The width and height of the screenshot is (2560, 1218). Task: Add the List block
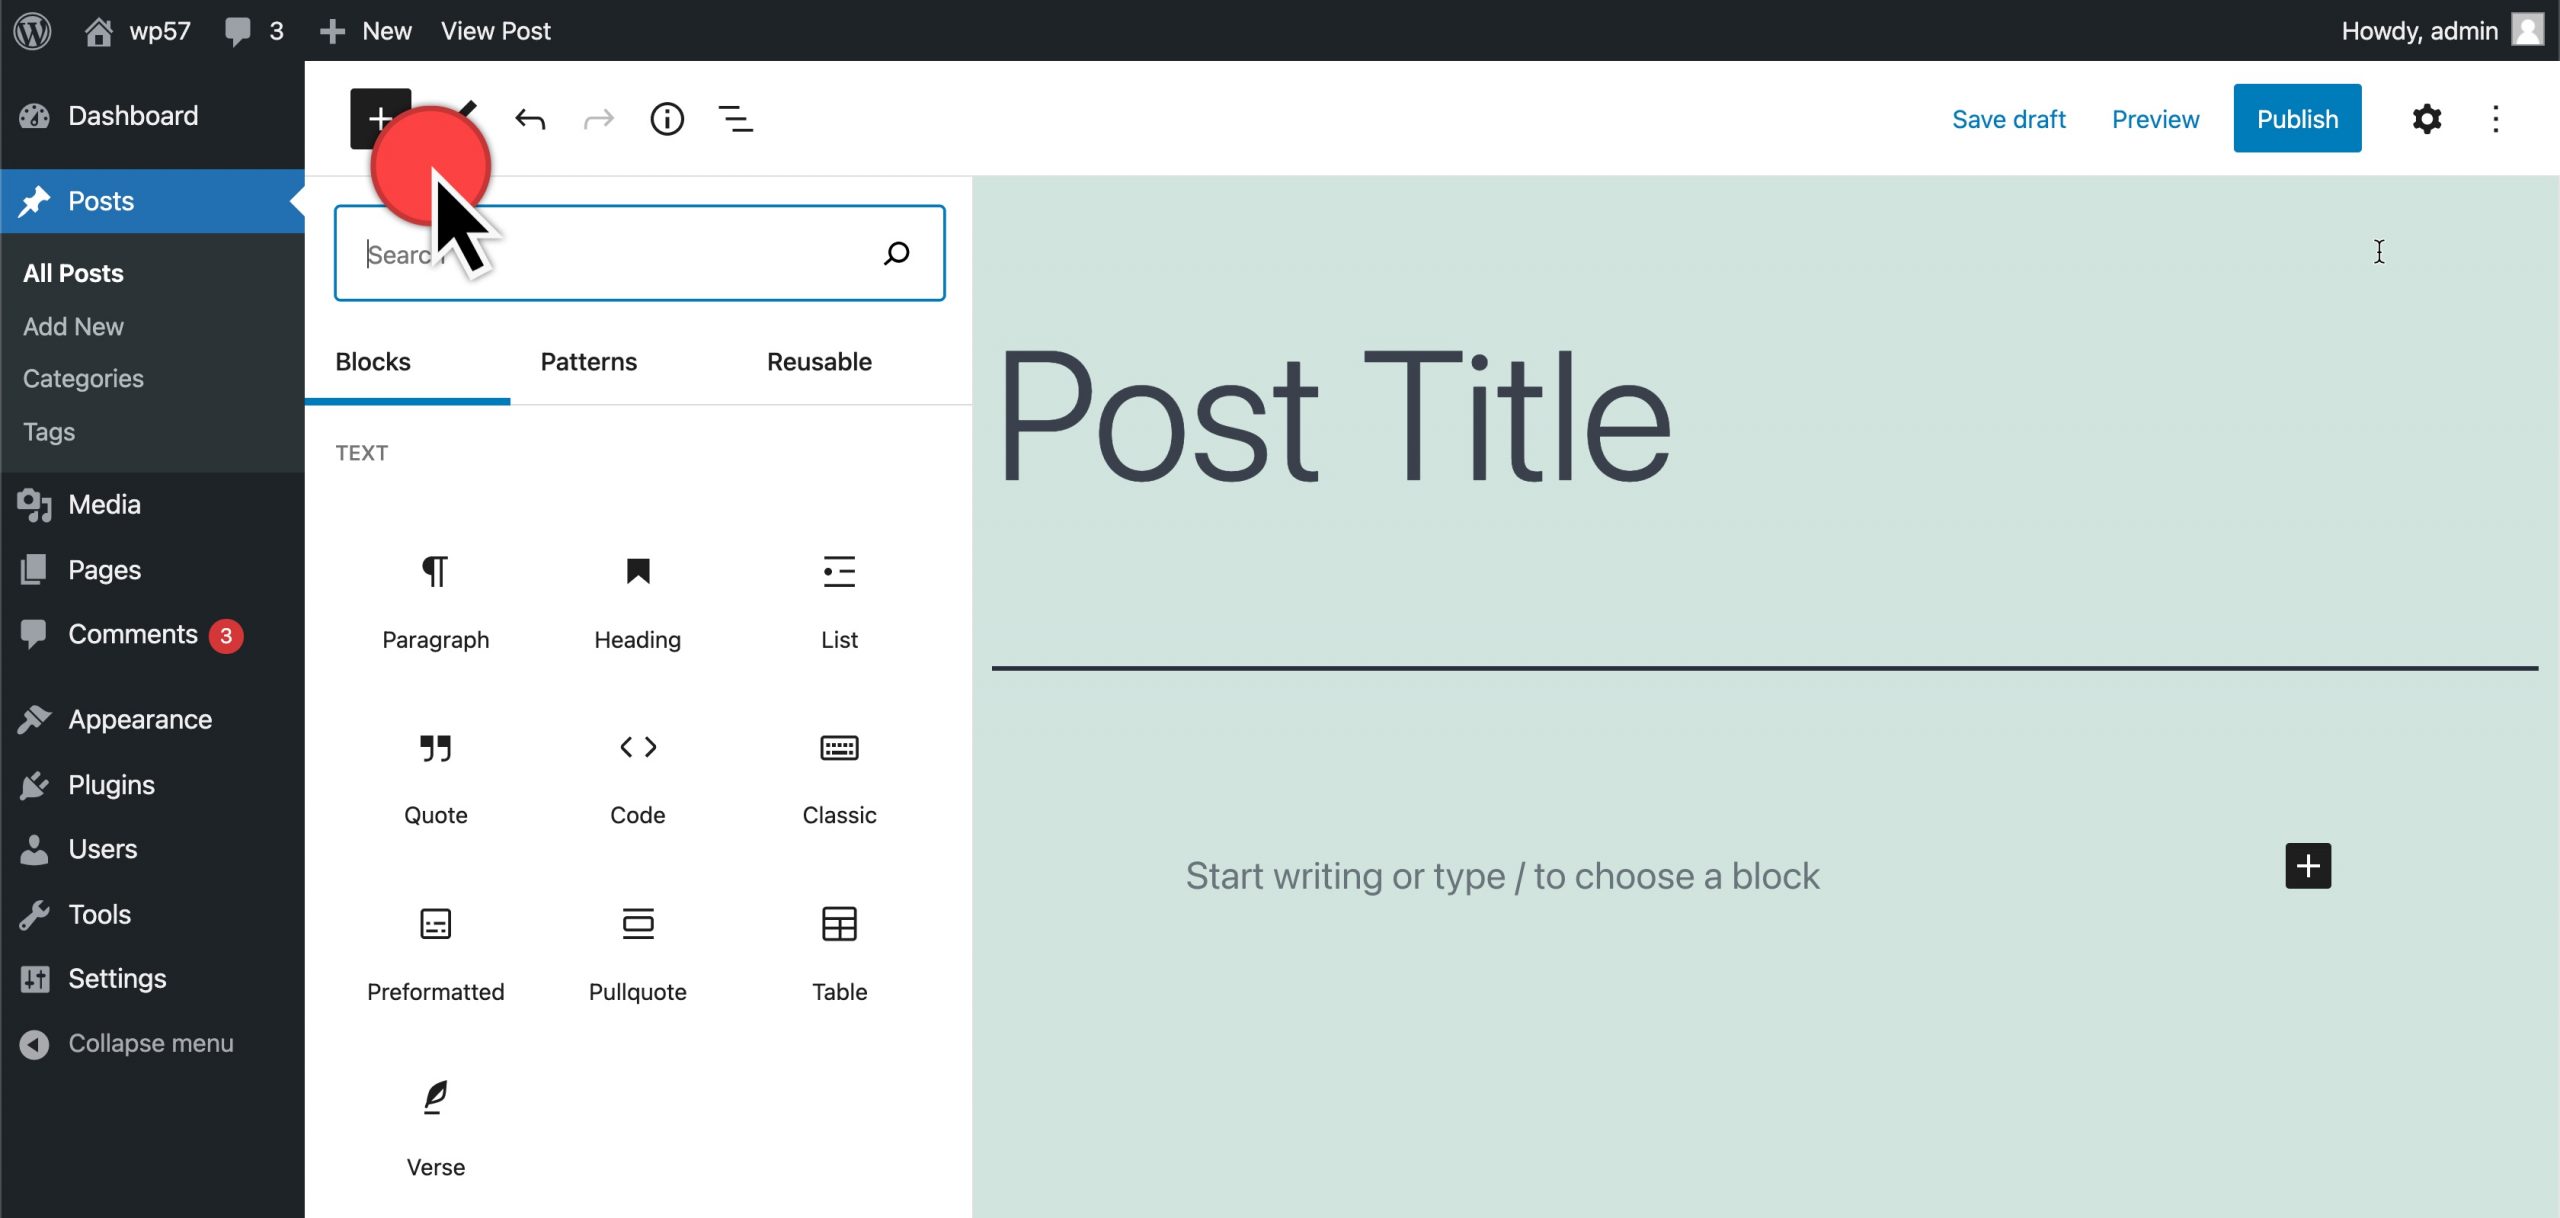839,600
